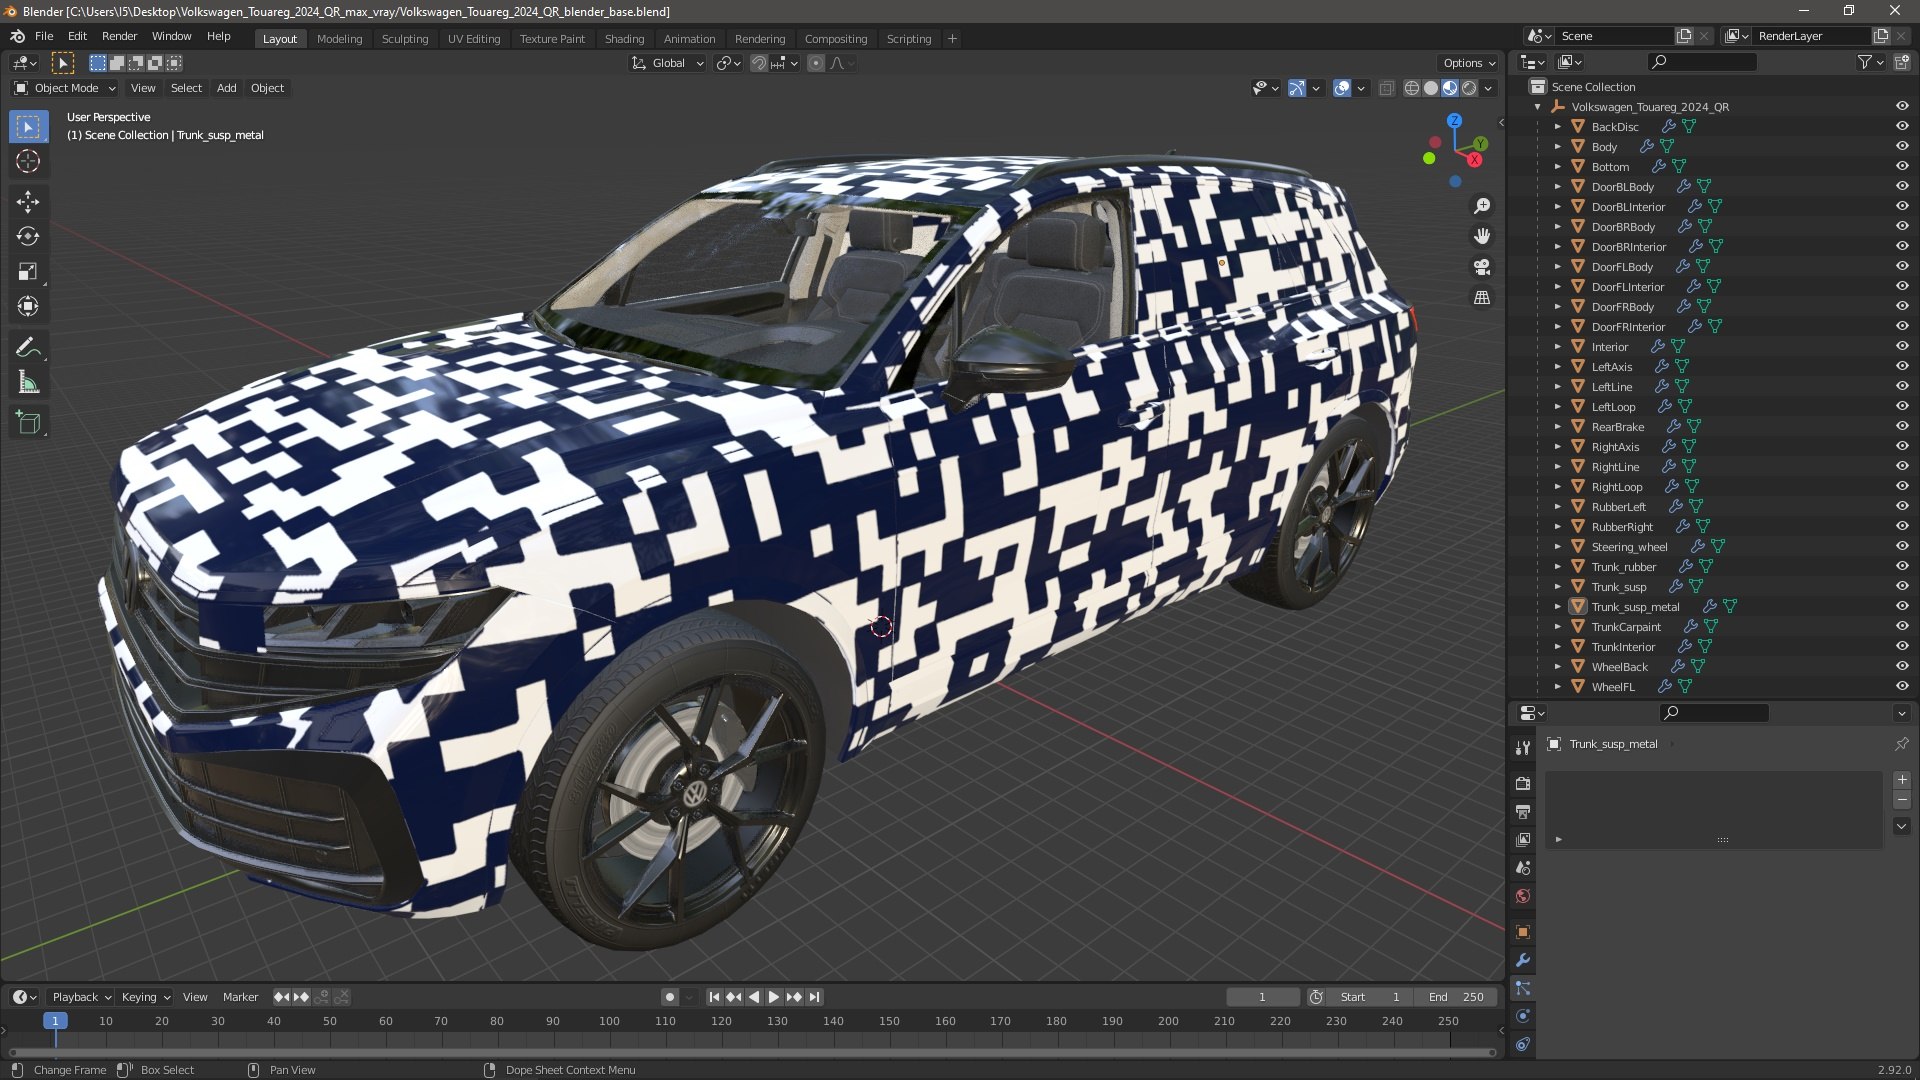Screen dimensions: 1920x1080
Task: Toggle visibility of Volkswagen_Touareg_2024_QR collection
Action: (1902, 106)
